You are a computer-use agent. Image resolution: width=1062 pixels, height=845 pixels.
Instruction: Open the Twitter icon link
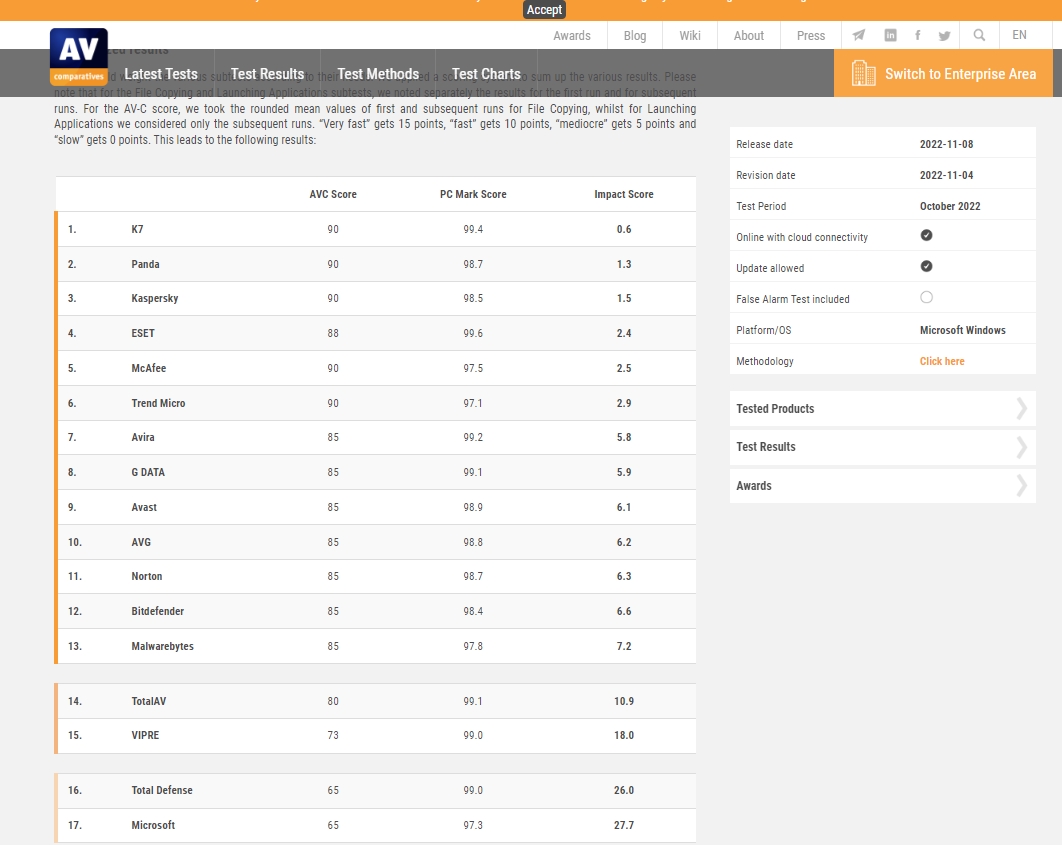point(944,35)
